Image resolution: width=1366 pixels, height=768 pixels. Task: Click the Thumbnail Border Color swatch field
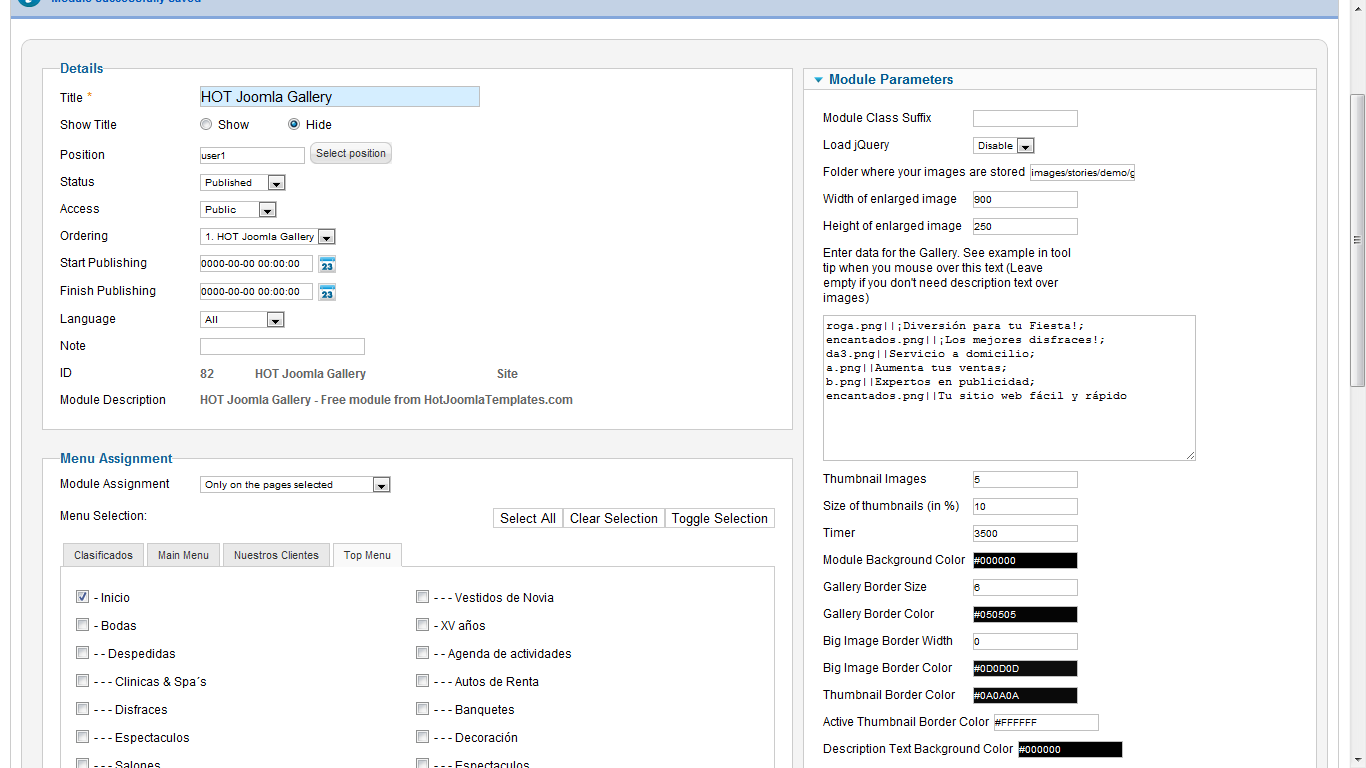(1025, 696)
